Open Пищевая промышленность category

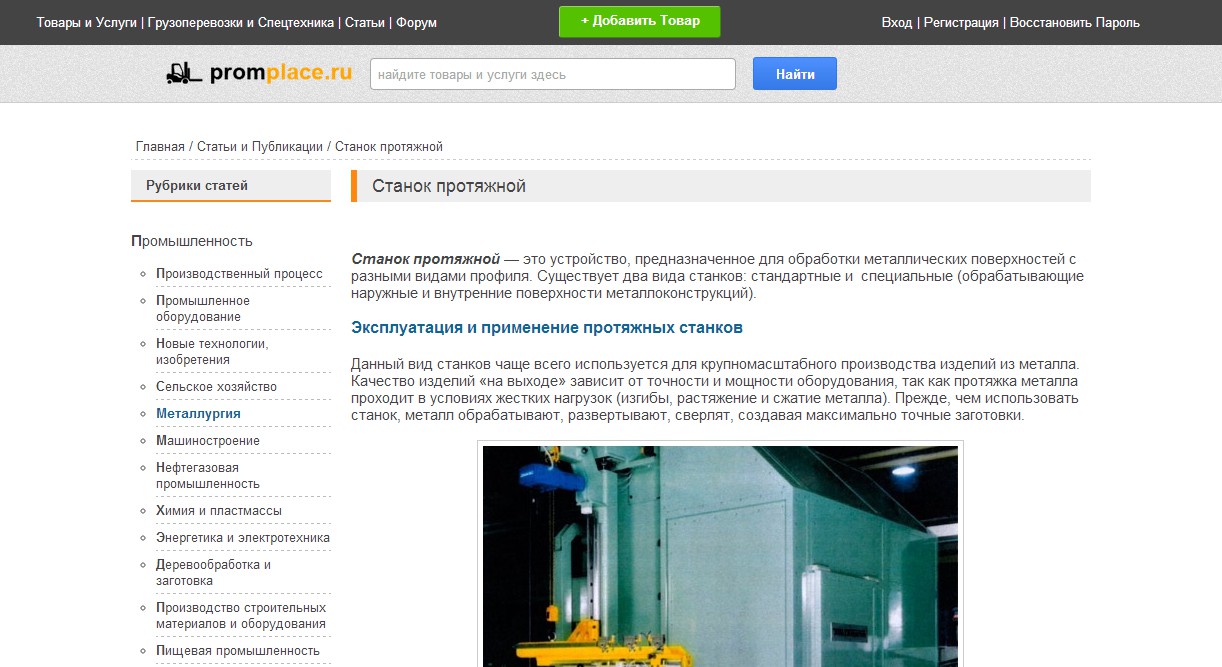[238, 651]
